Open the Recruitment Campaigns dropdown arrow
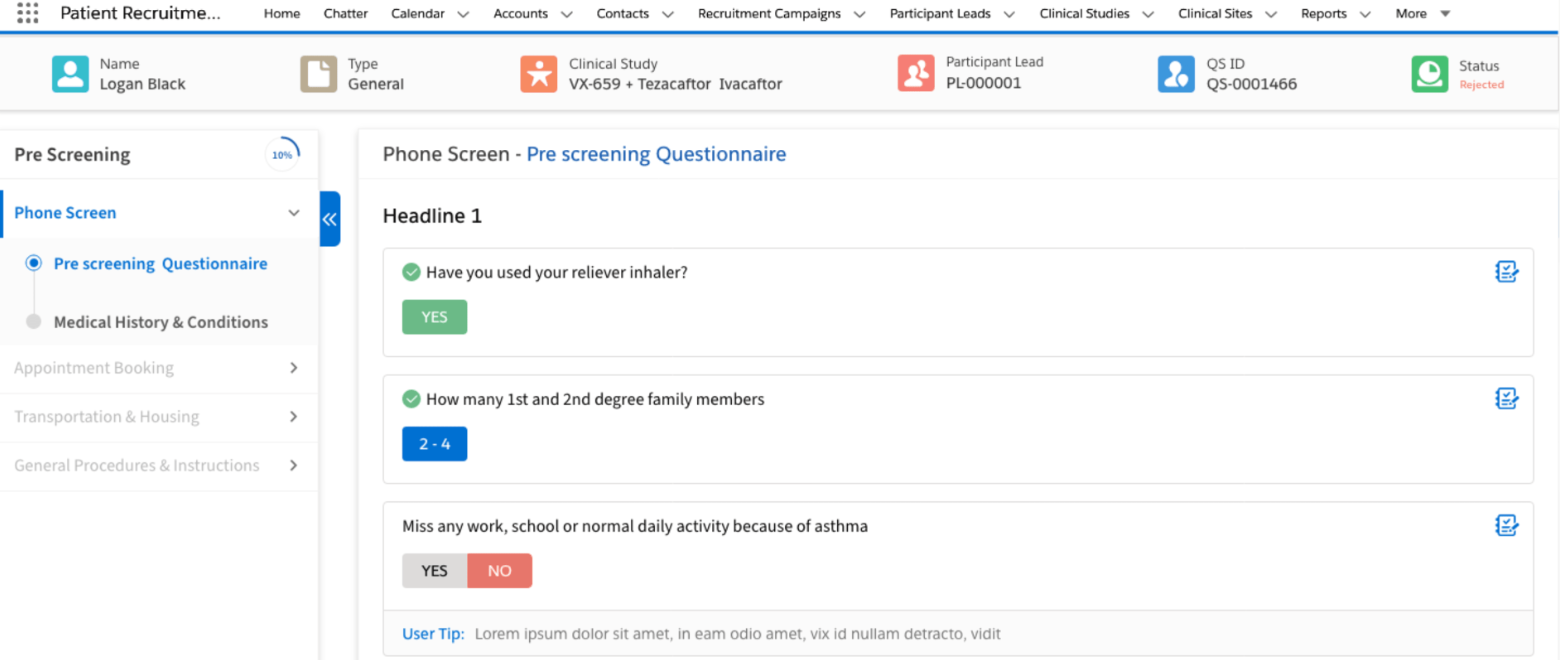The height and width of the screenshot is (660, 1560). [859, 14]
